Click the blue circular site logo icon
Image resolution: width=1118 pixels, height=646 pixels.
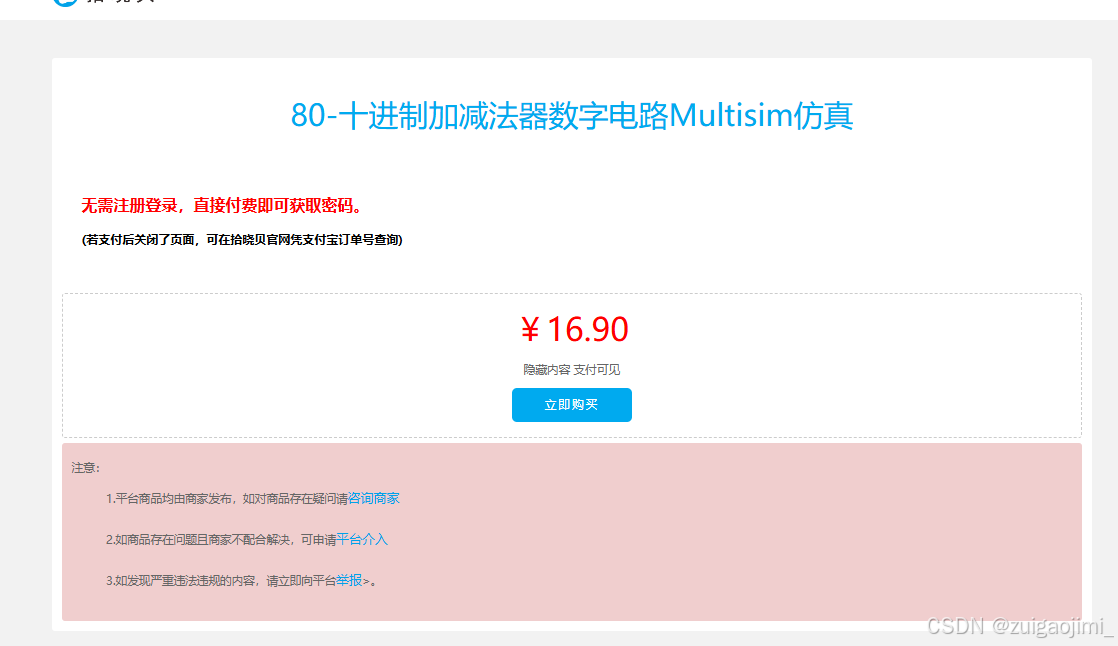tap(65, 2)
